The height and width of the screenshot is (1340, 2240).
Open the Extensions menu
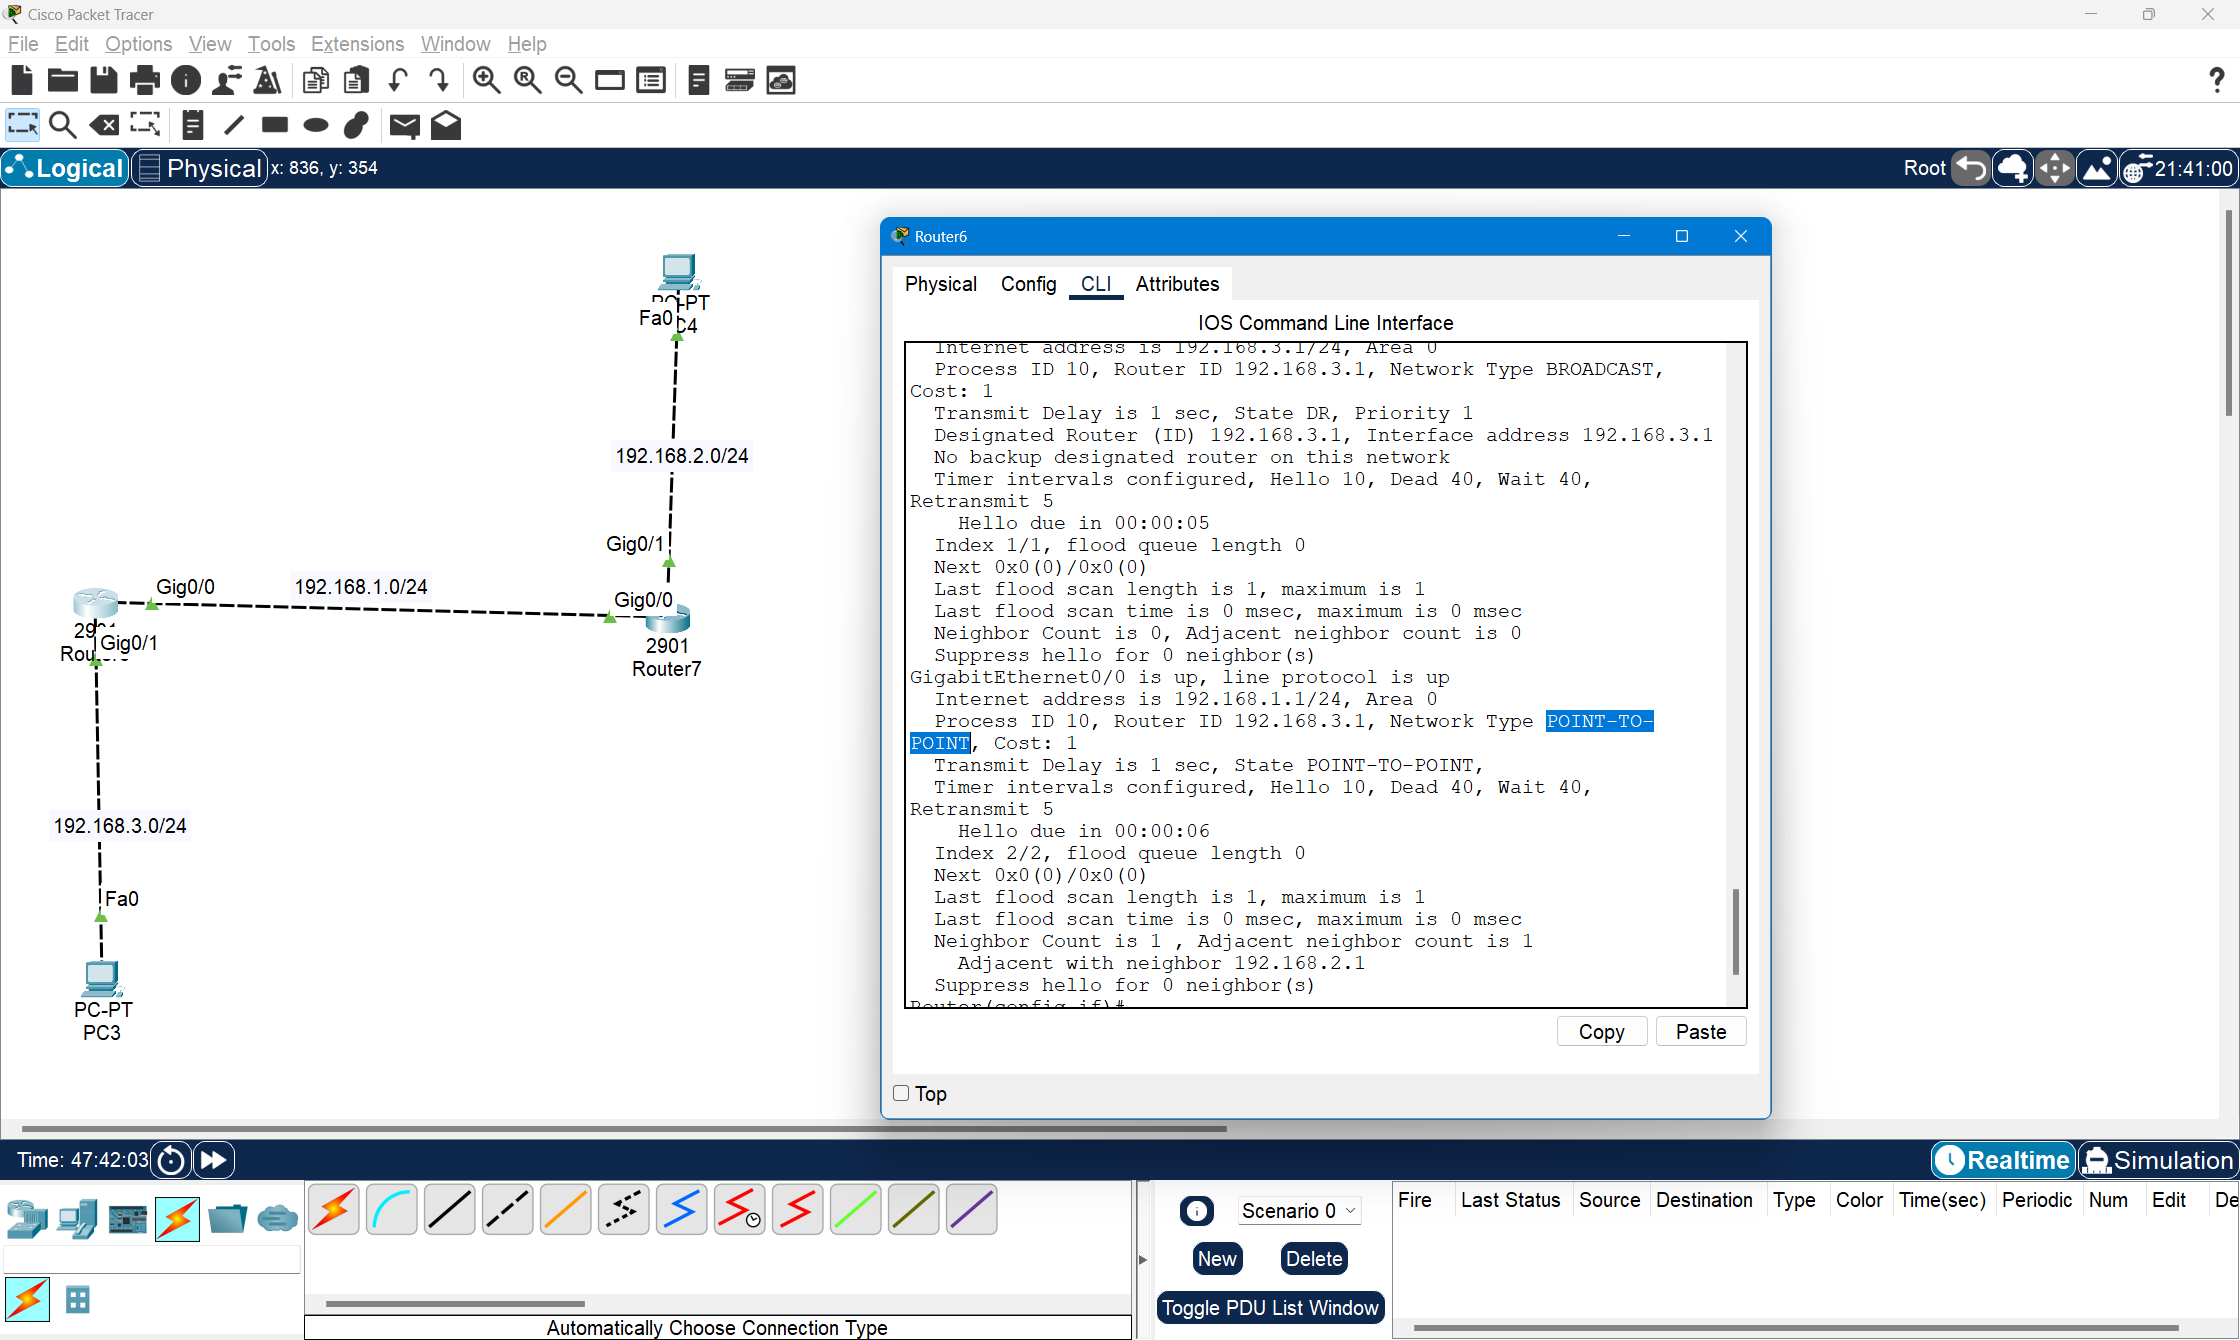[x=357, y=44]
